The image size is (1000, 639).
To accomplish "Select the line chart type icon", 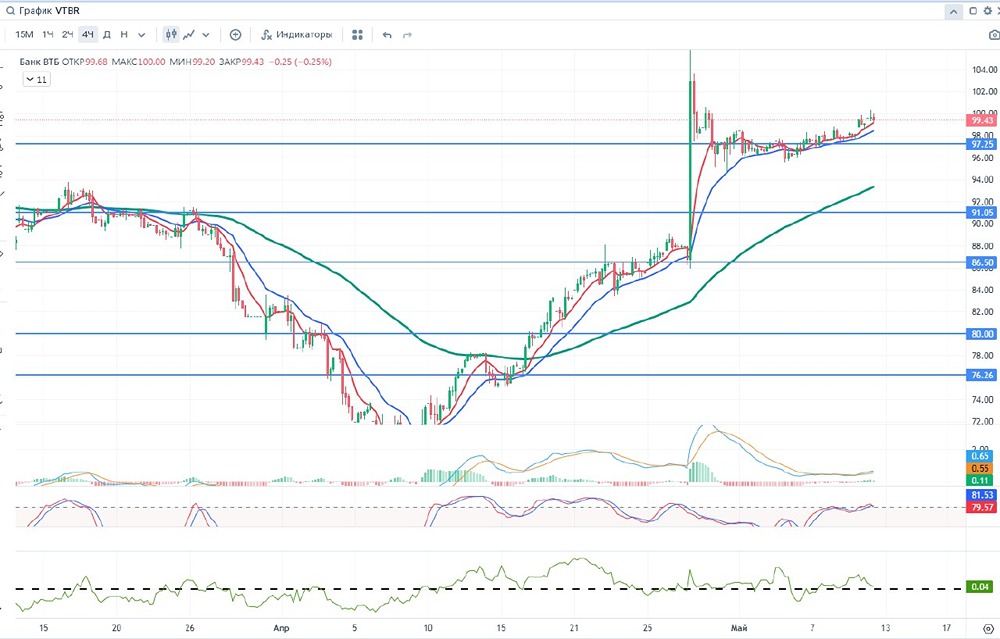I will tap(189, 35).
